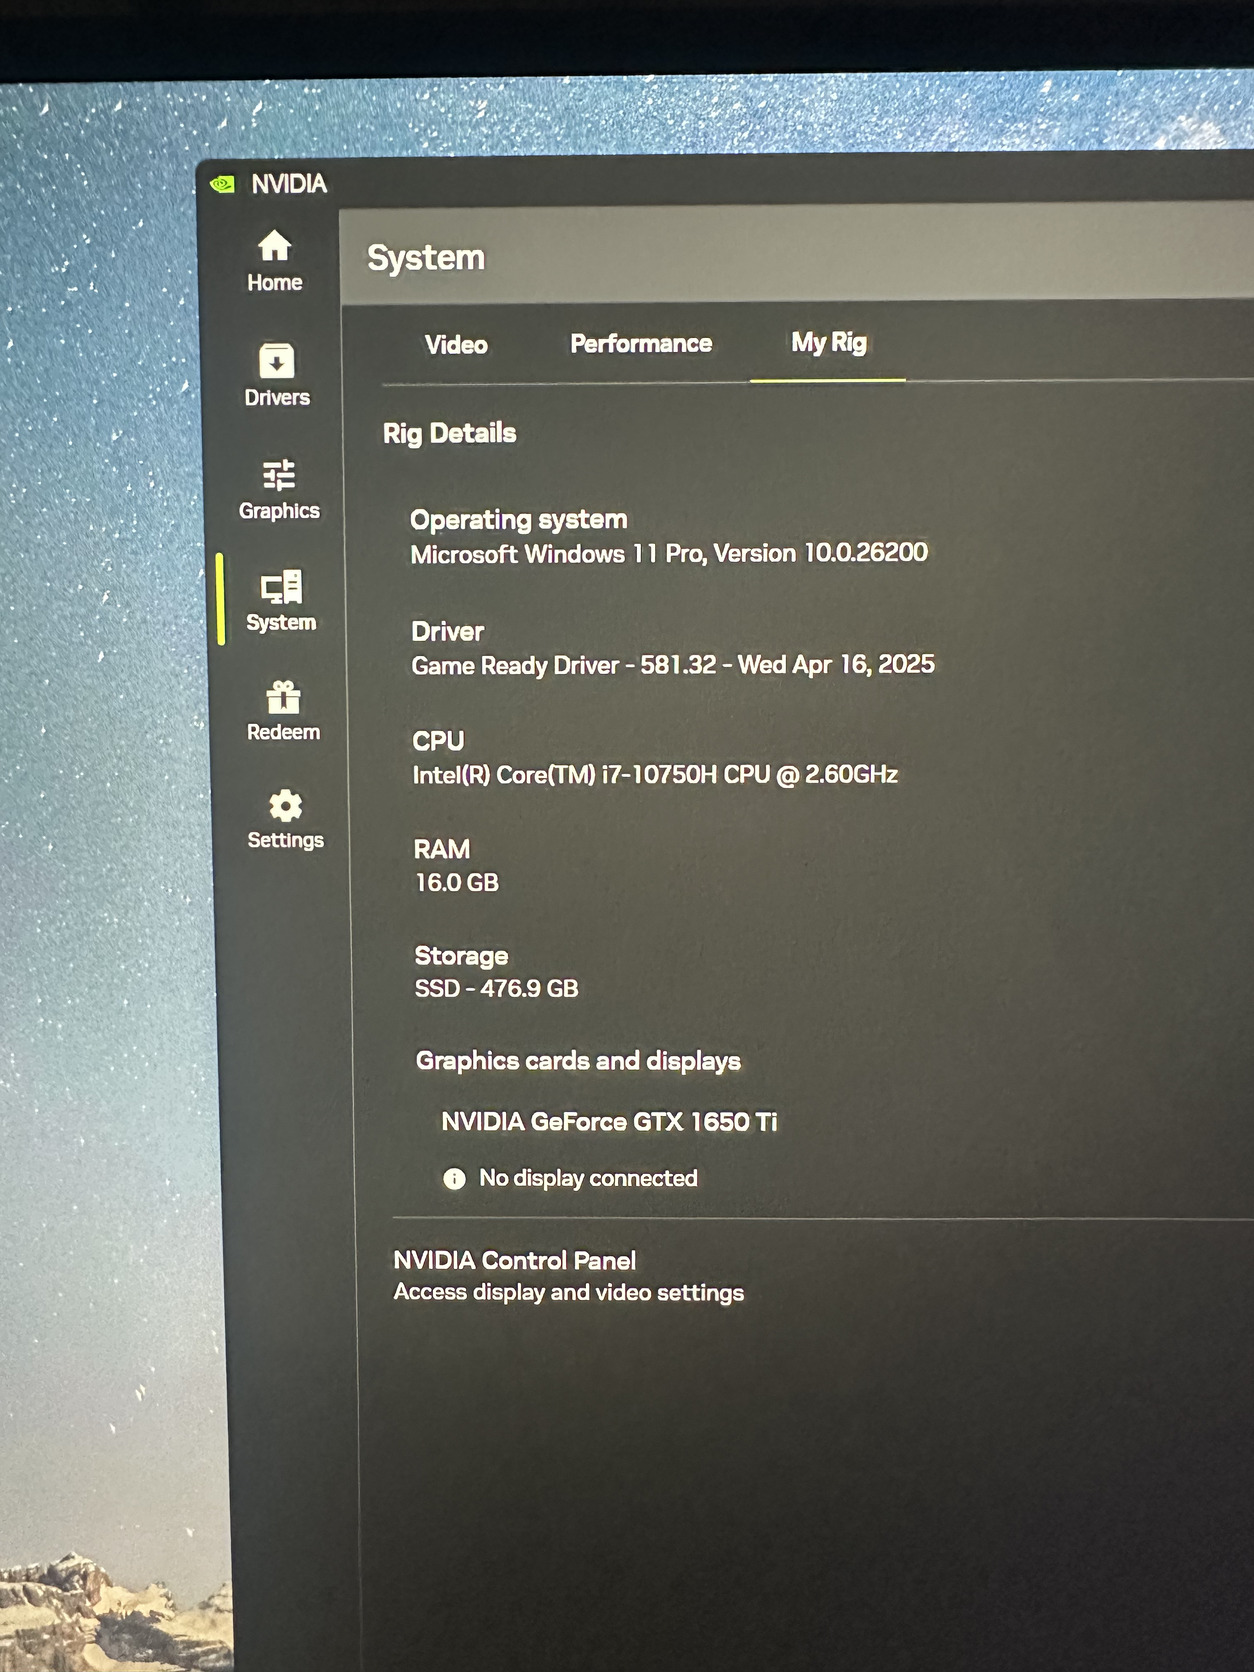Image resolution: width=1254 pixels, height=1672 pixels.
Task: Click Game Ready Driver 581.32 text
Action: click(x=673, y=665)
